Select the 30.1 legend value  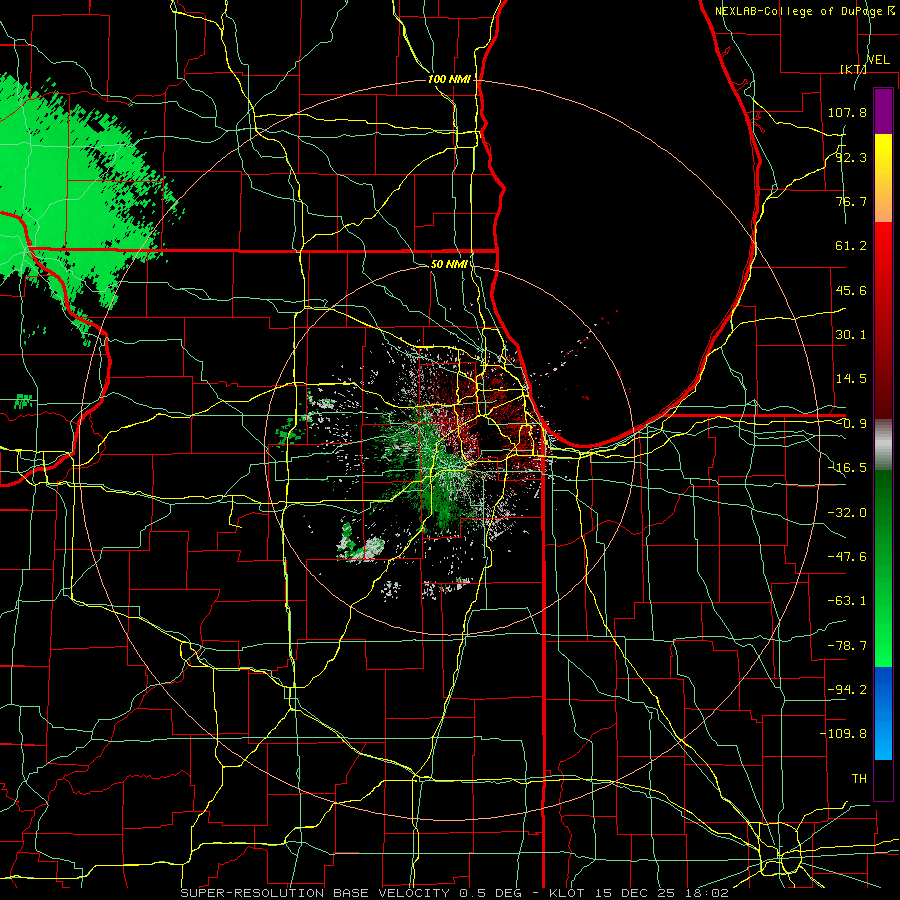(x=851, y=335)
